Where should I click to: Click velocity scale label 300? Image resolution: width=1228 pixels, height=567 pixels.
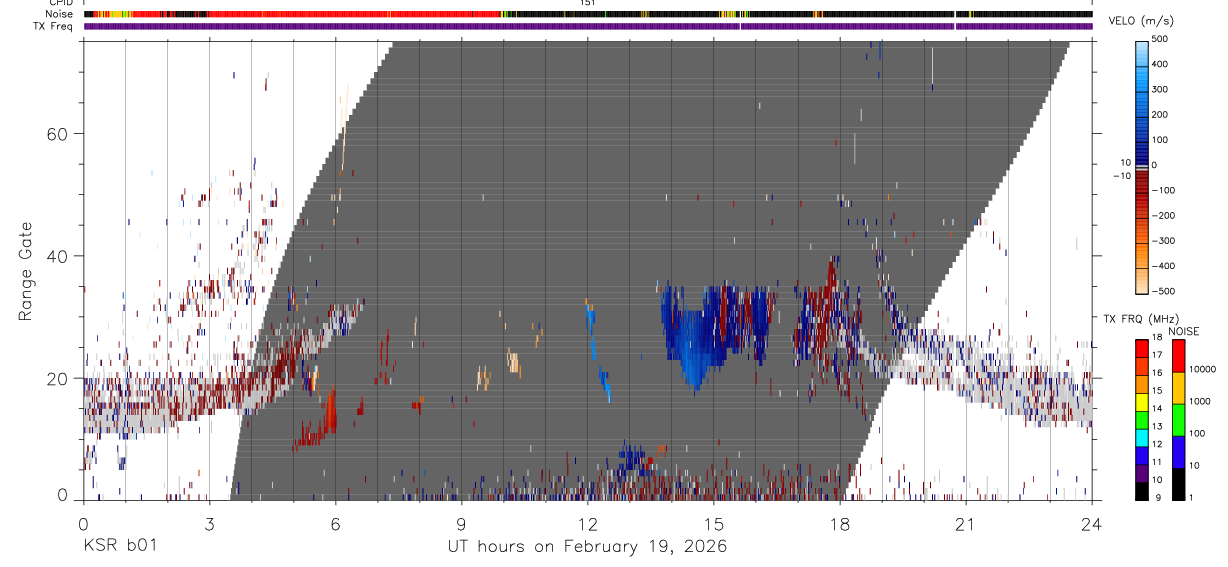click(1160, 89)
